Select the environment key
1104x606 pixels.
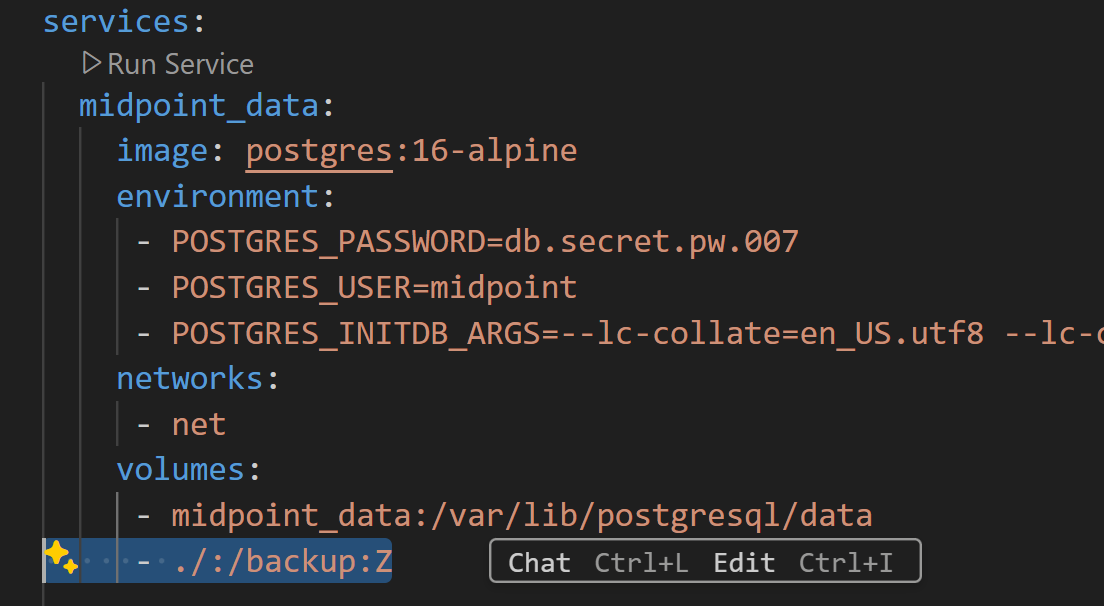(x=218, y=196)
